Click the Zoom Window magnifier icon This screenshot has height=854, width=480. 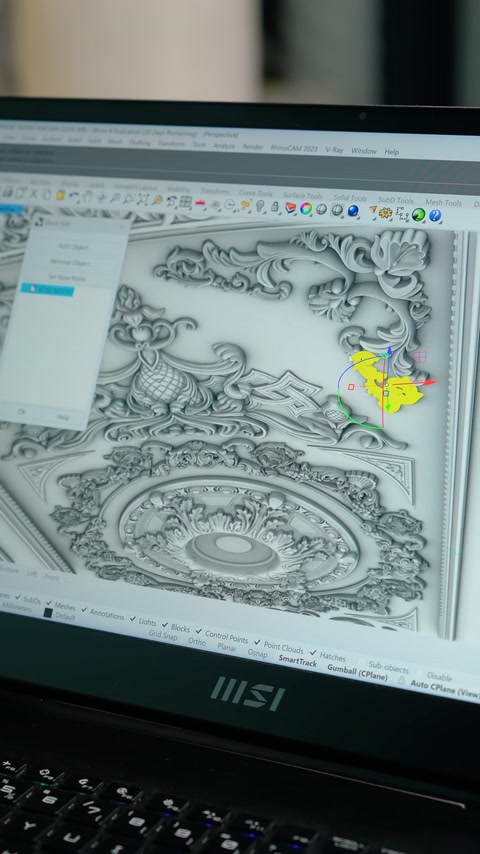[129, 198]
